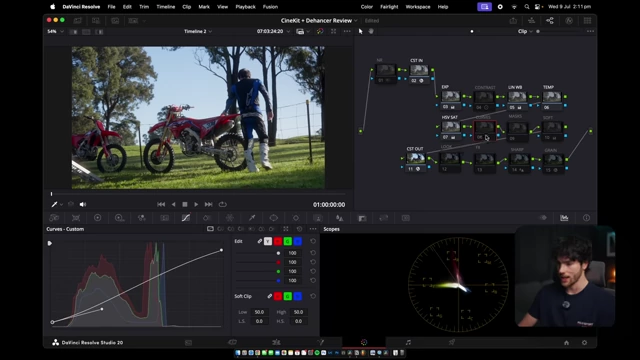
Task: Open the timecode 07:03:24:20 dropdown
Action: click(273, 31)
